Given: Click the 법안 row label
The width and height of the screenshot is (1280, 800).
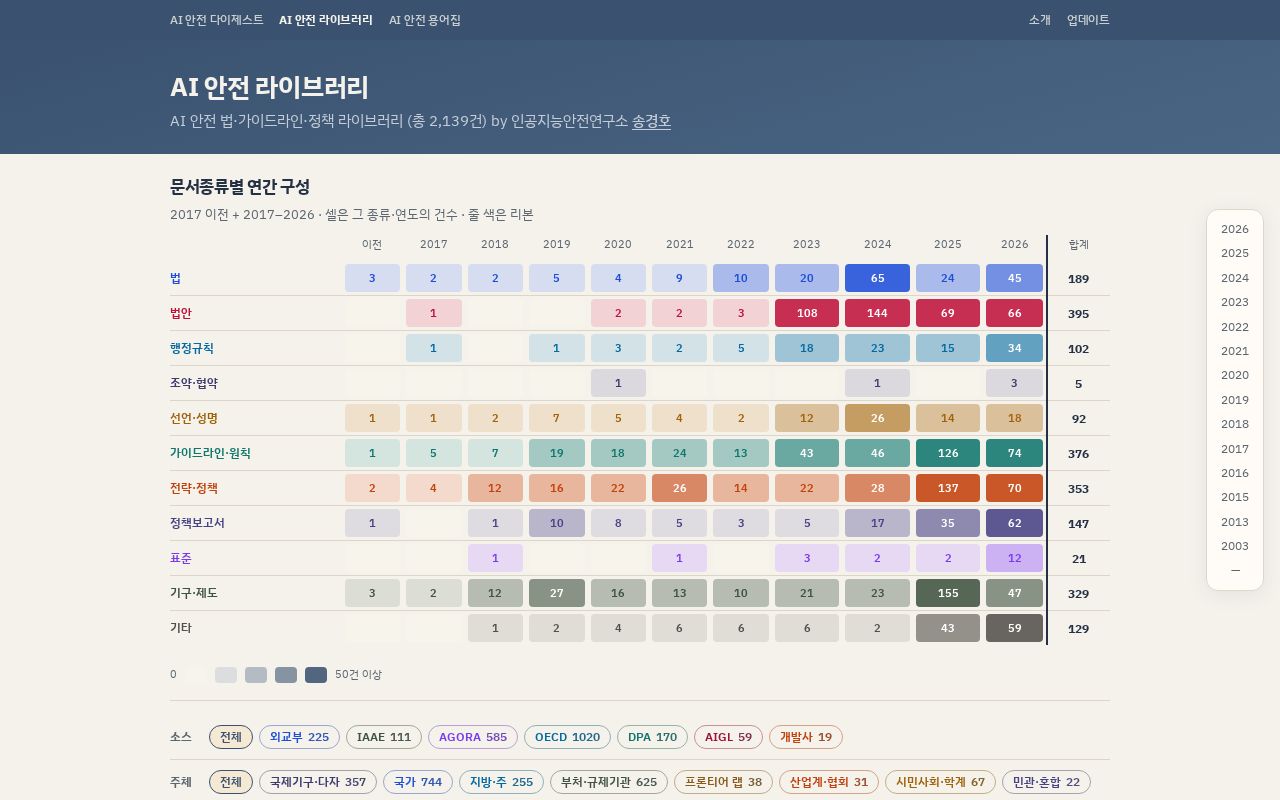Looking at the screenshot, I should tap(181, 313).
